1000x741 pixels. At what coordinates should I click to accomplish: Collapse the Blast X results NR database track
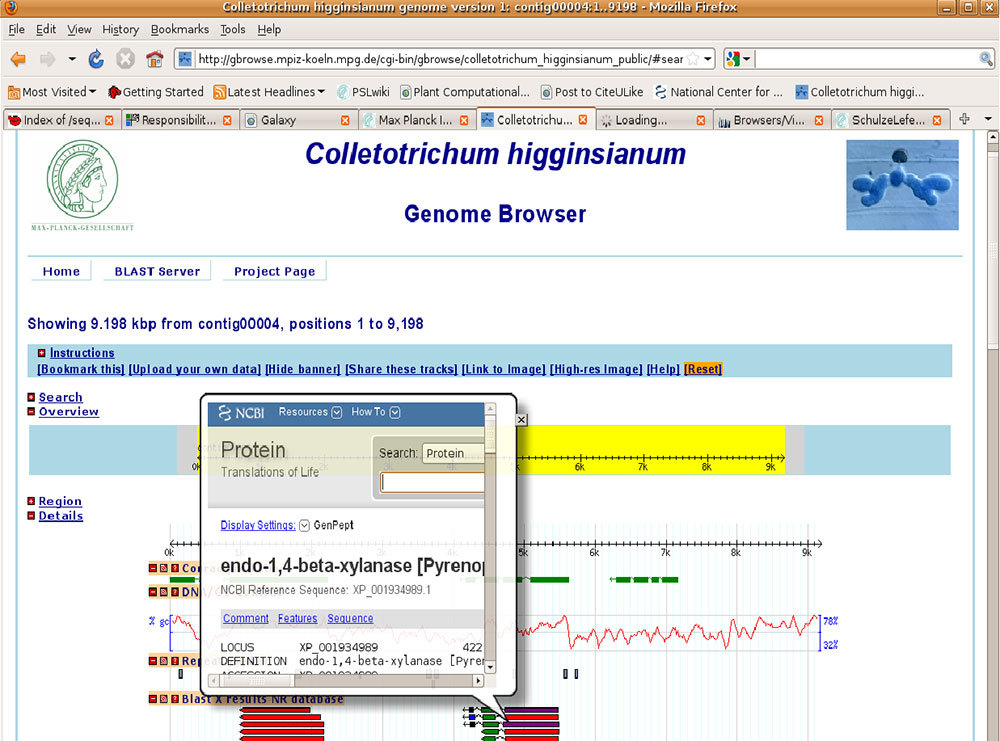click(153, 699)
